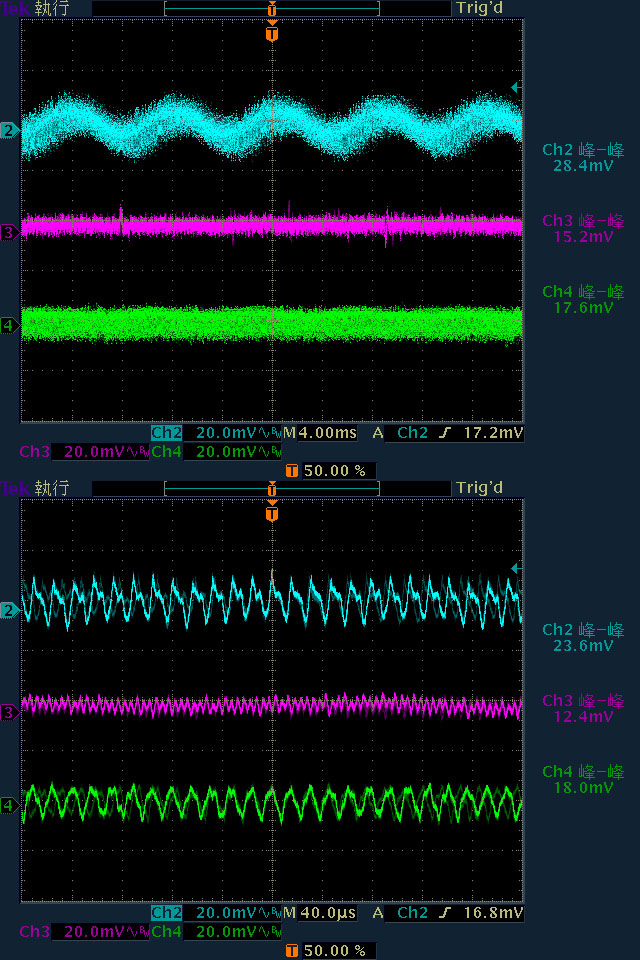Click the trigger level arrow of the 17.2mV capture
The image size is (640, 960).
coord(516,88)
